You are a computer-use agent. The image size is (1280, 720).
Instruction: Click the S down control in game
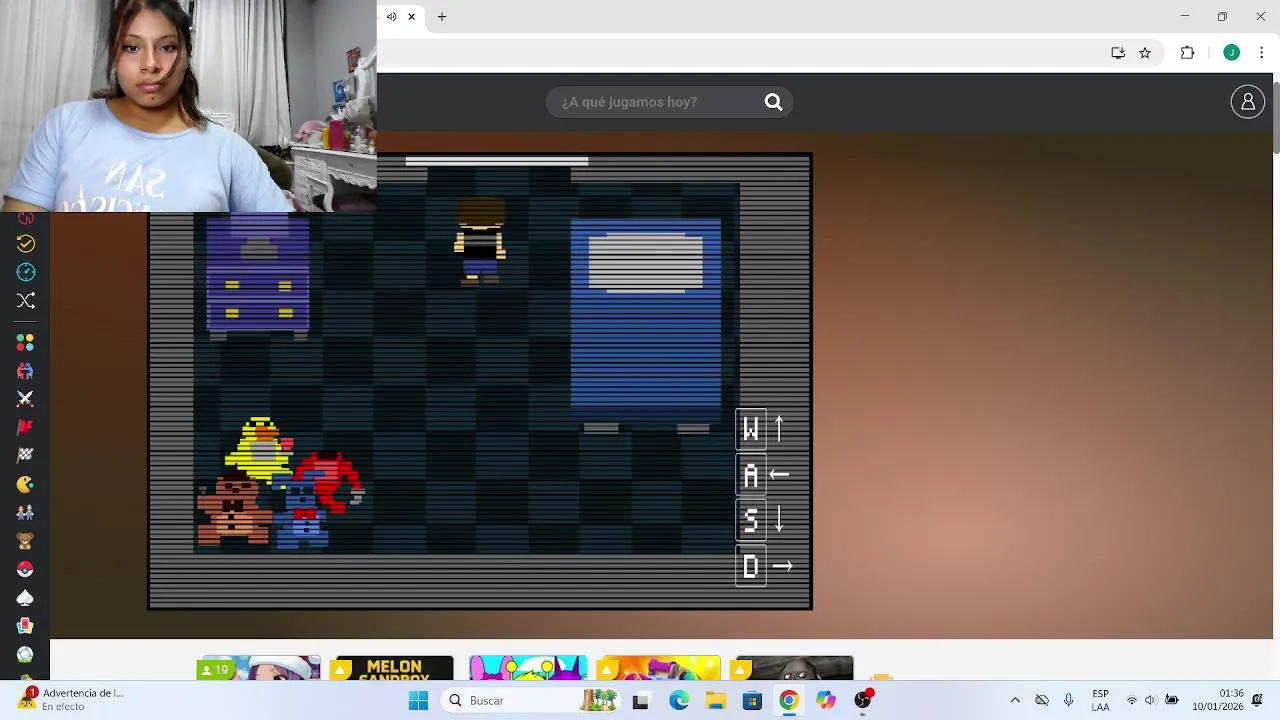(751, 520)
